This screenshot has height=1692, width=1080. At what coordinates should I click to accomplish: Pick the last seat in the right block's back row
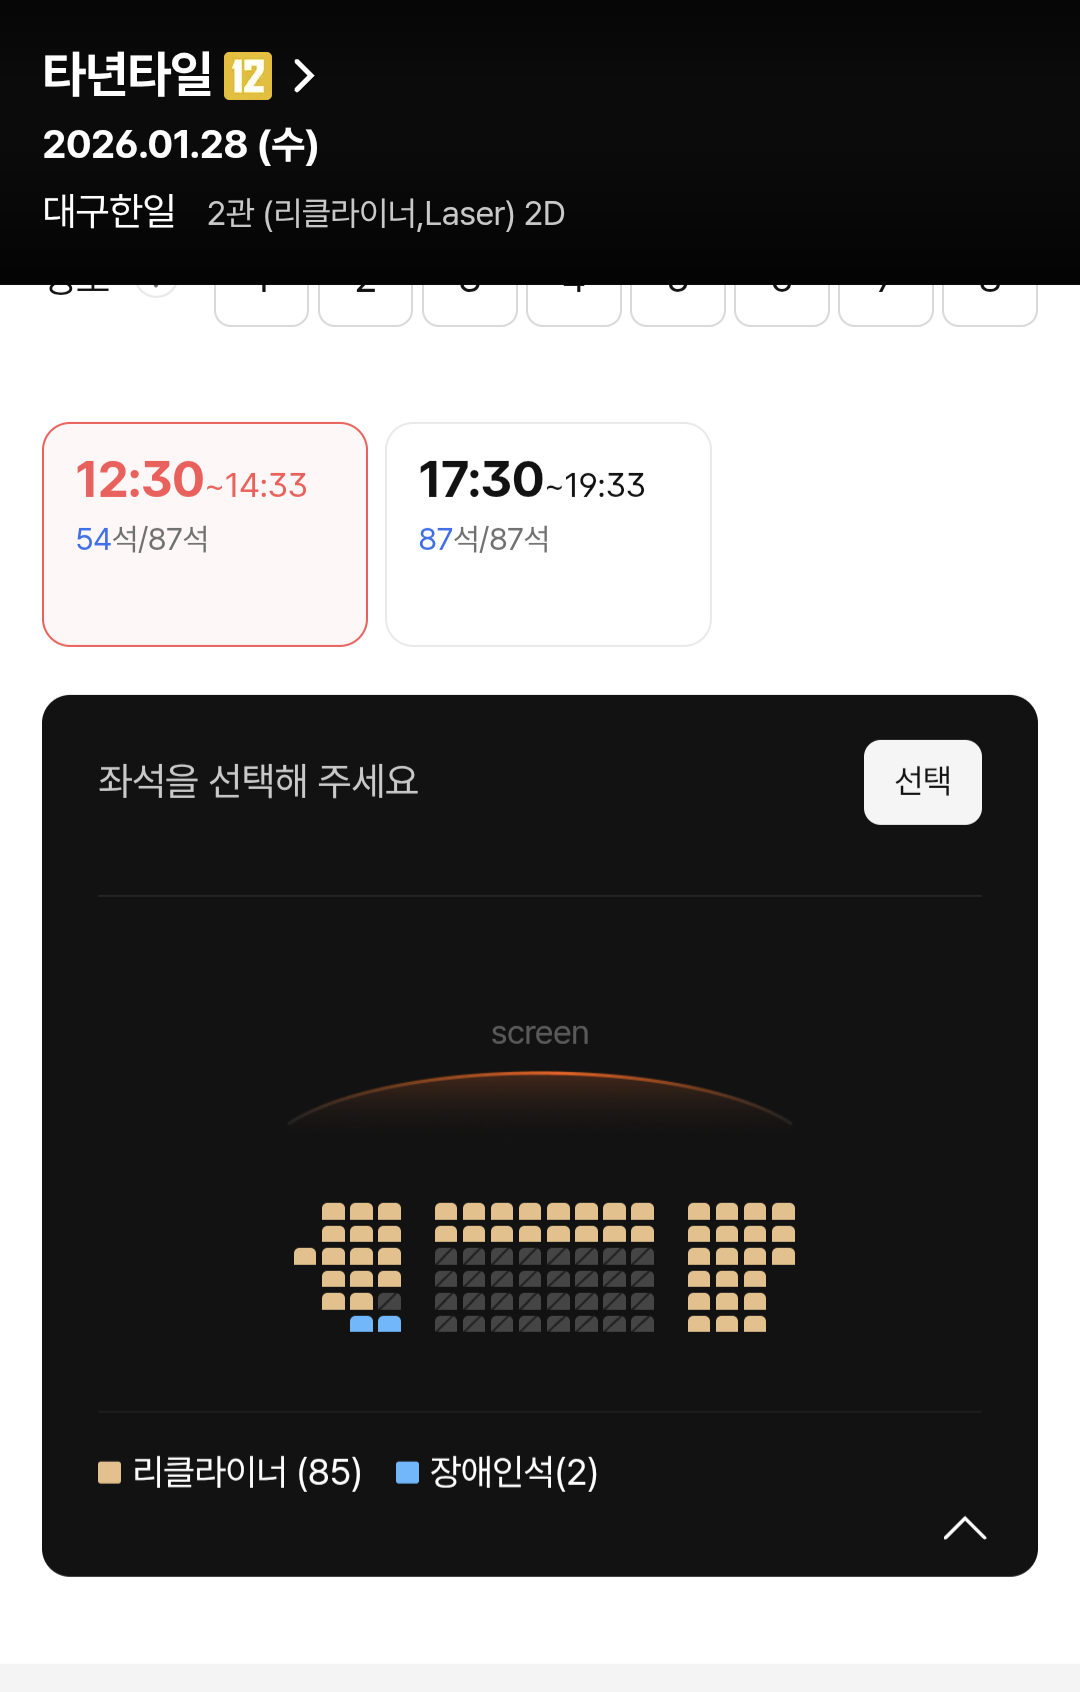click(x=755, y=1324)
